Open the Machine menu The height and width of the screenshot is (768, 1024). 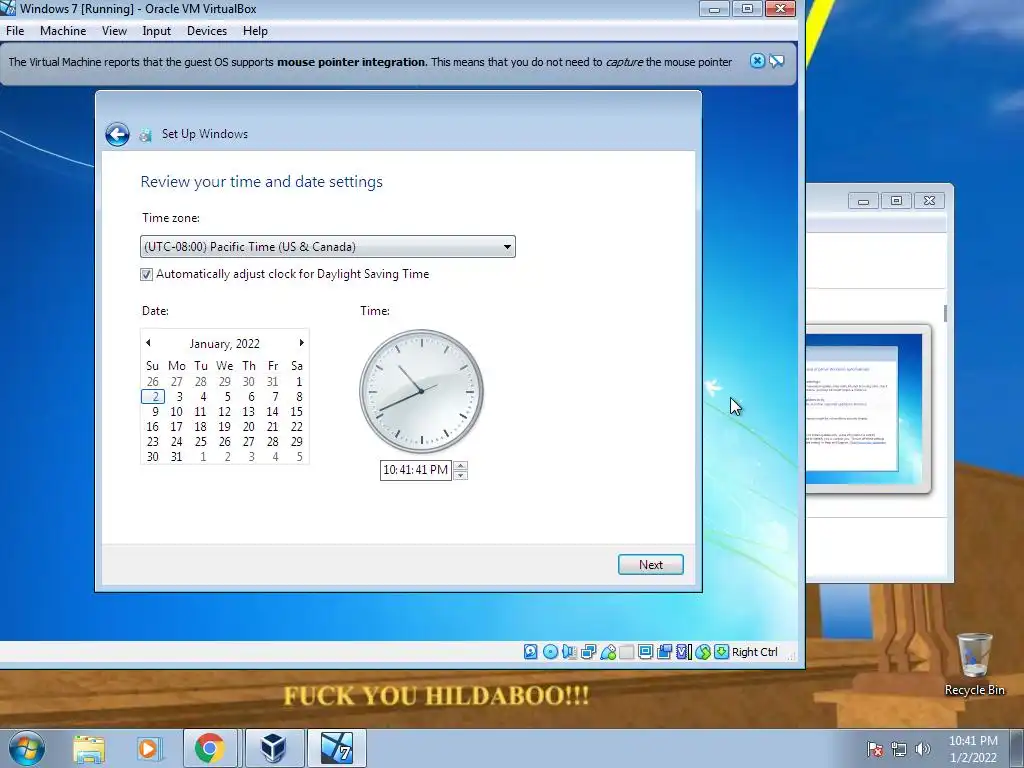pyautogui.click(x=63, y=31)
